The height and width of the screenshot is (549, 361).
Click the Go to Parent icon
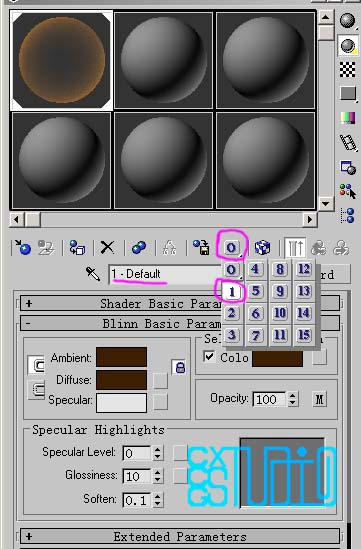pyautogui.click(x=319, y=248)
